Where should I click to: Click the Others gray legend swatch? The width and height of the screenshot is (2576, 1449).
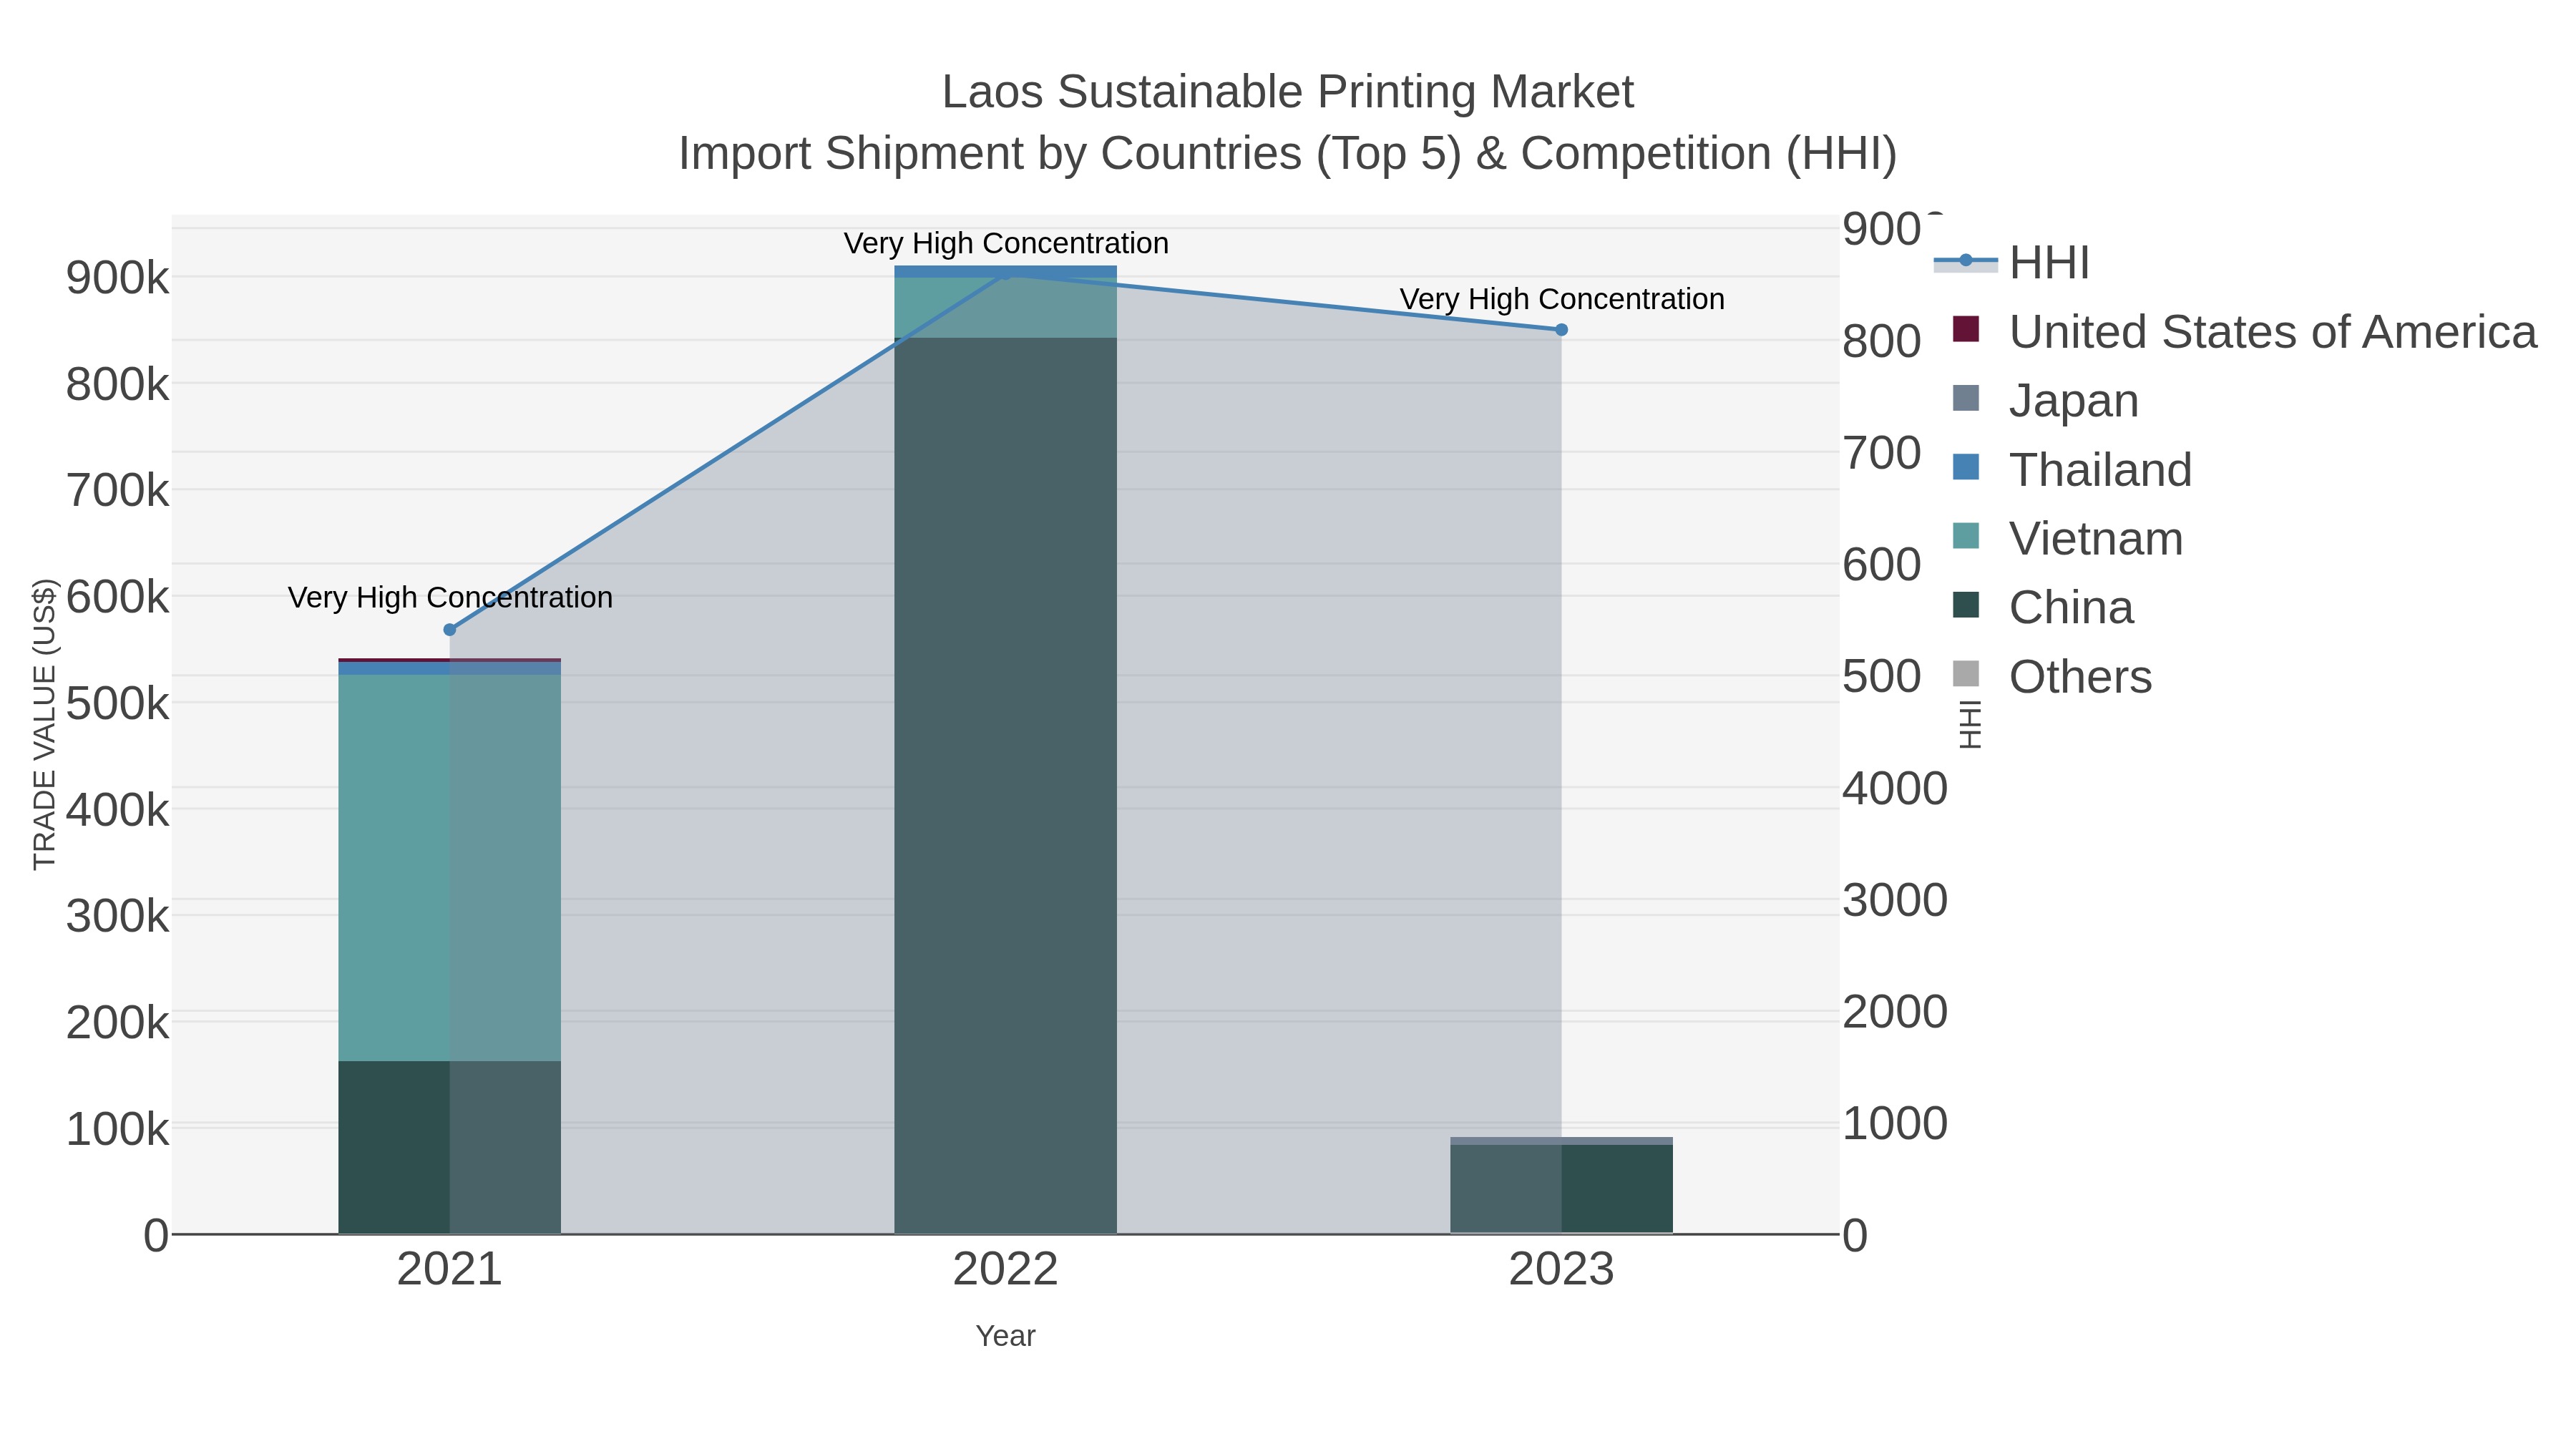click(1966, 674)
